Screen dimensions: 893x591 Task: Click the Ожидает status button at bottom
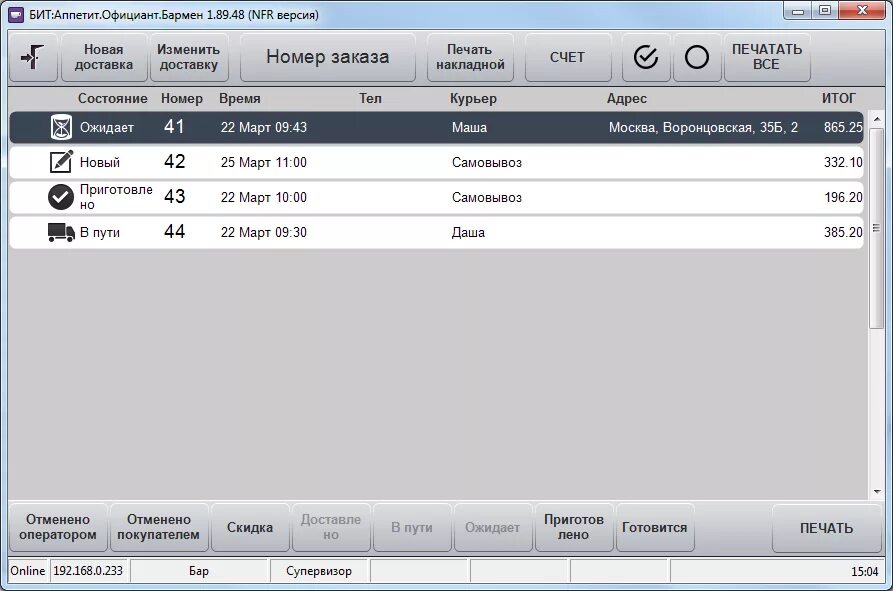pos(492,527)
